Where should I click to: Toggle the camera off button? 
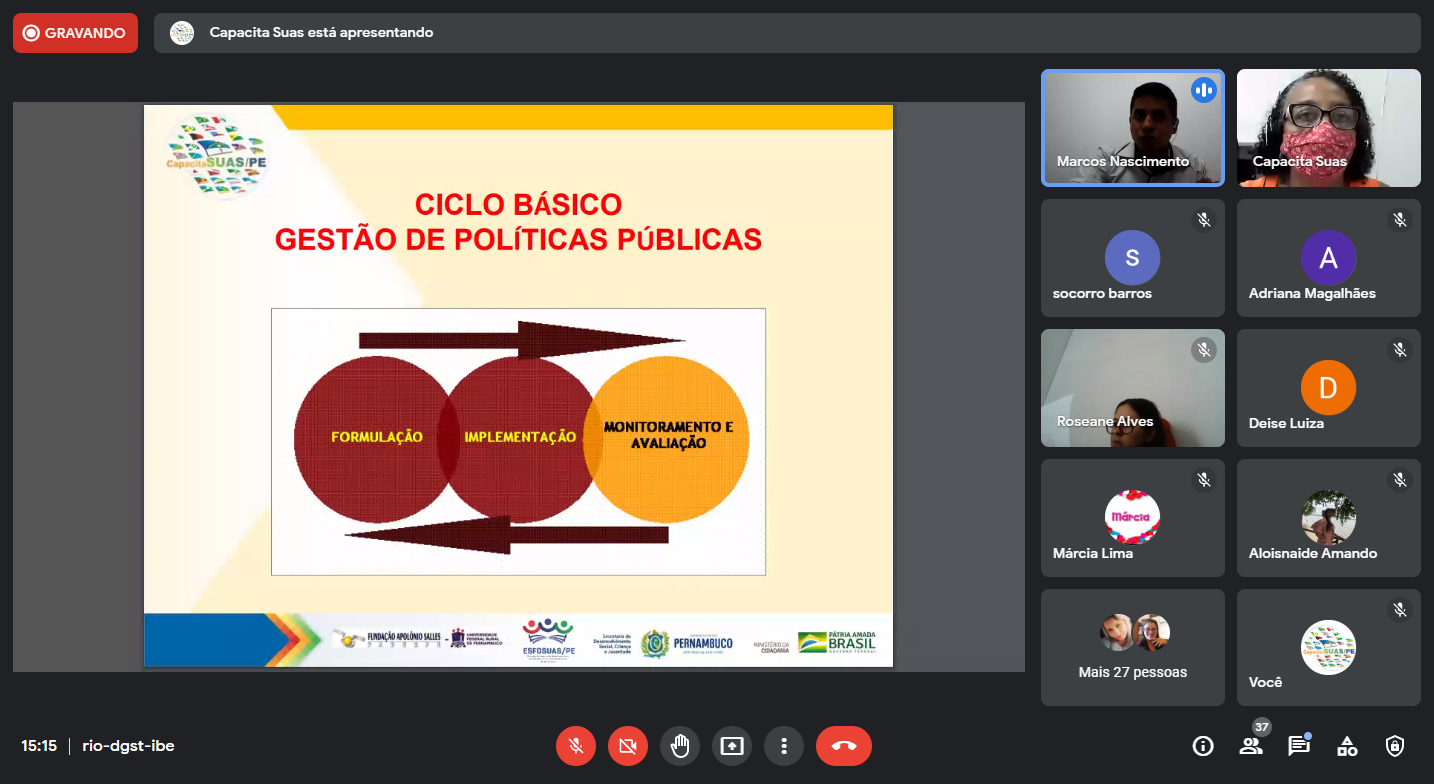point(628,746)
